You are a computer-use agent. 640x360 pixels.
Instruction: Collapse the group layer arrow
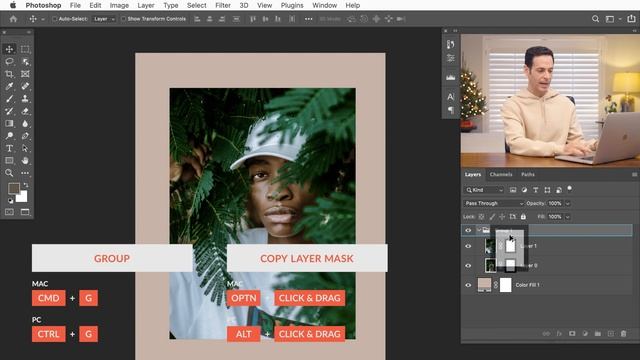click(x=479, y=230)
